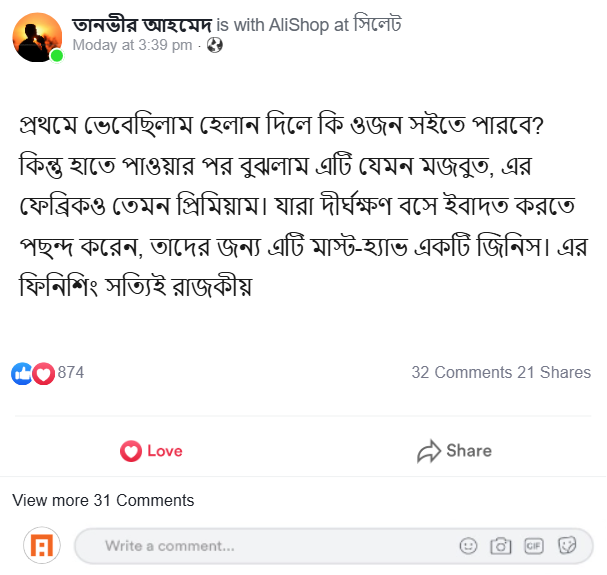The height and width of the screenshot is (575, 607).
Task: Click the orange commenter avatar icon
Action: pyautogui.click(x=42, y=546)
